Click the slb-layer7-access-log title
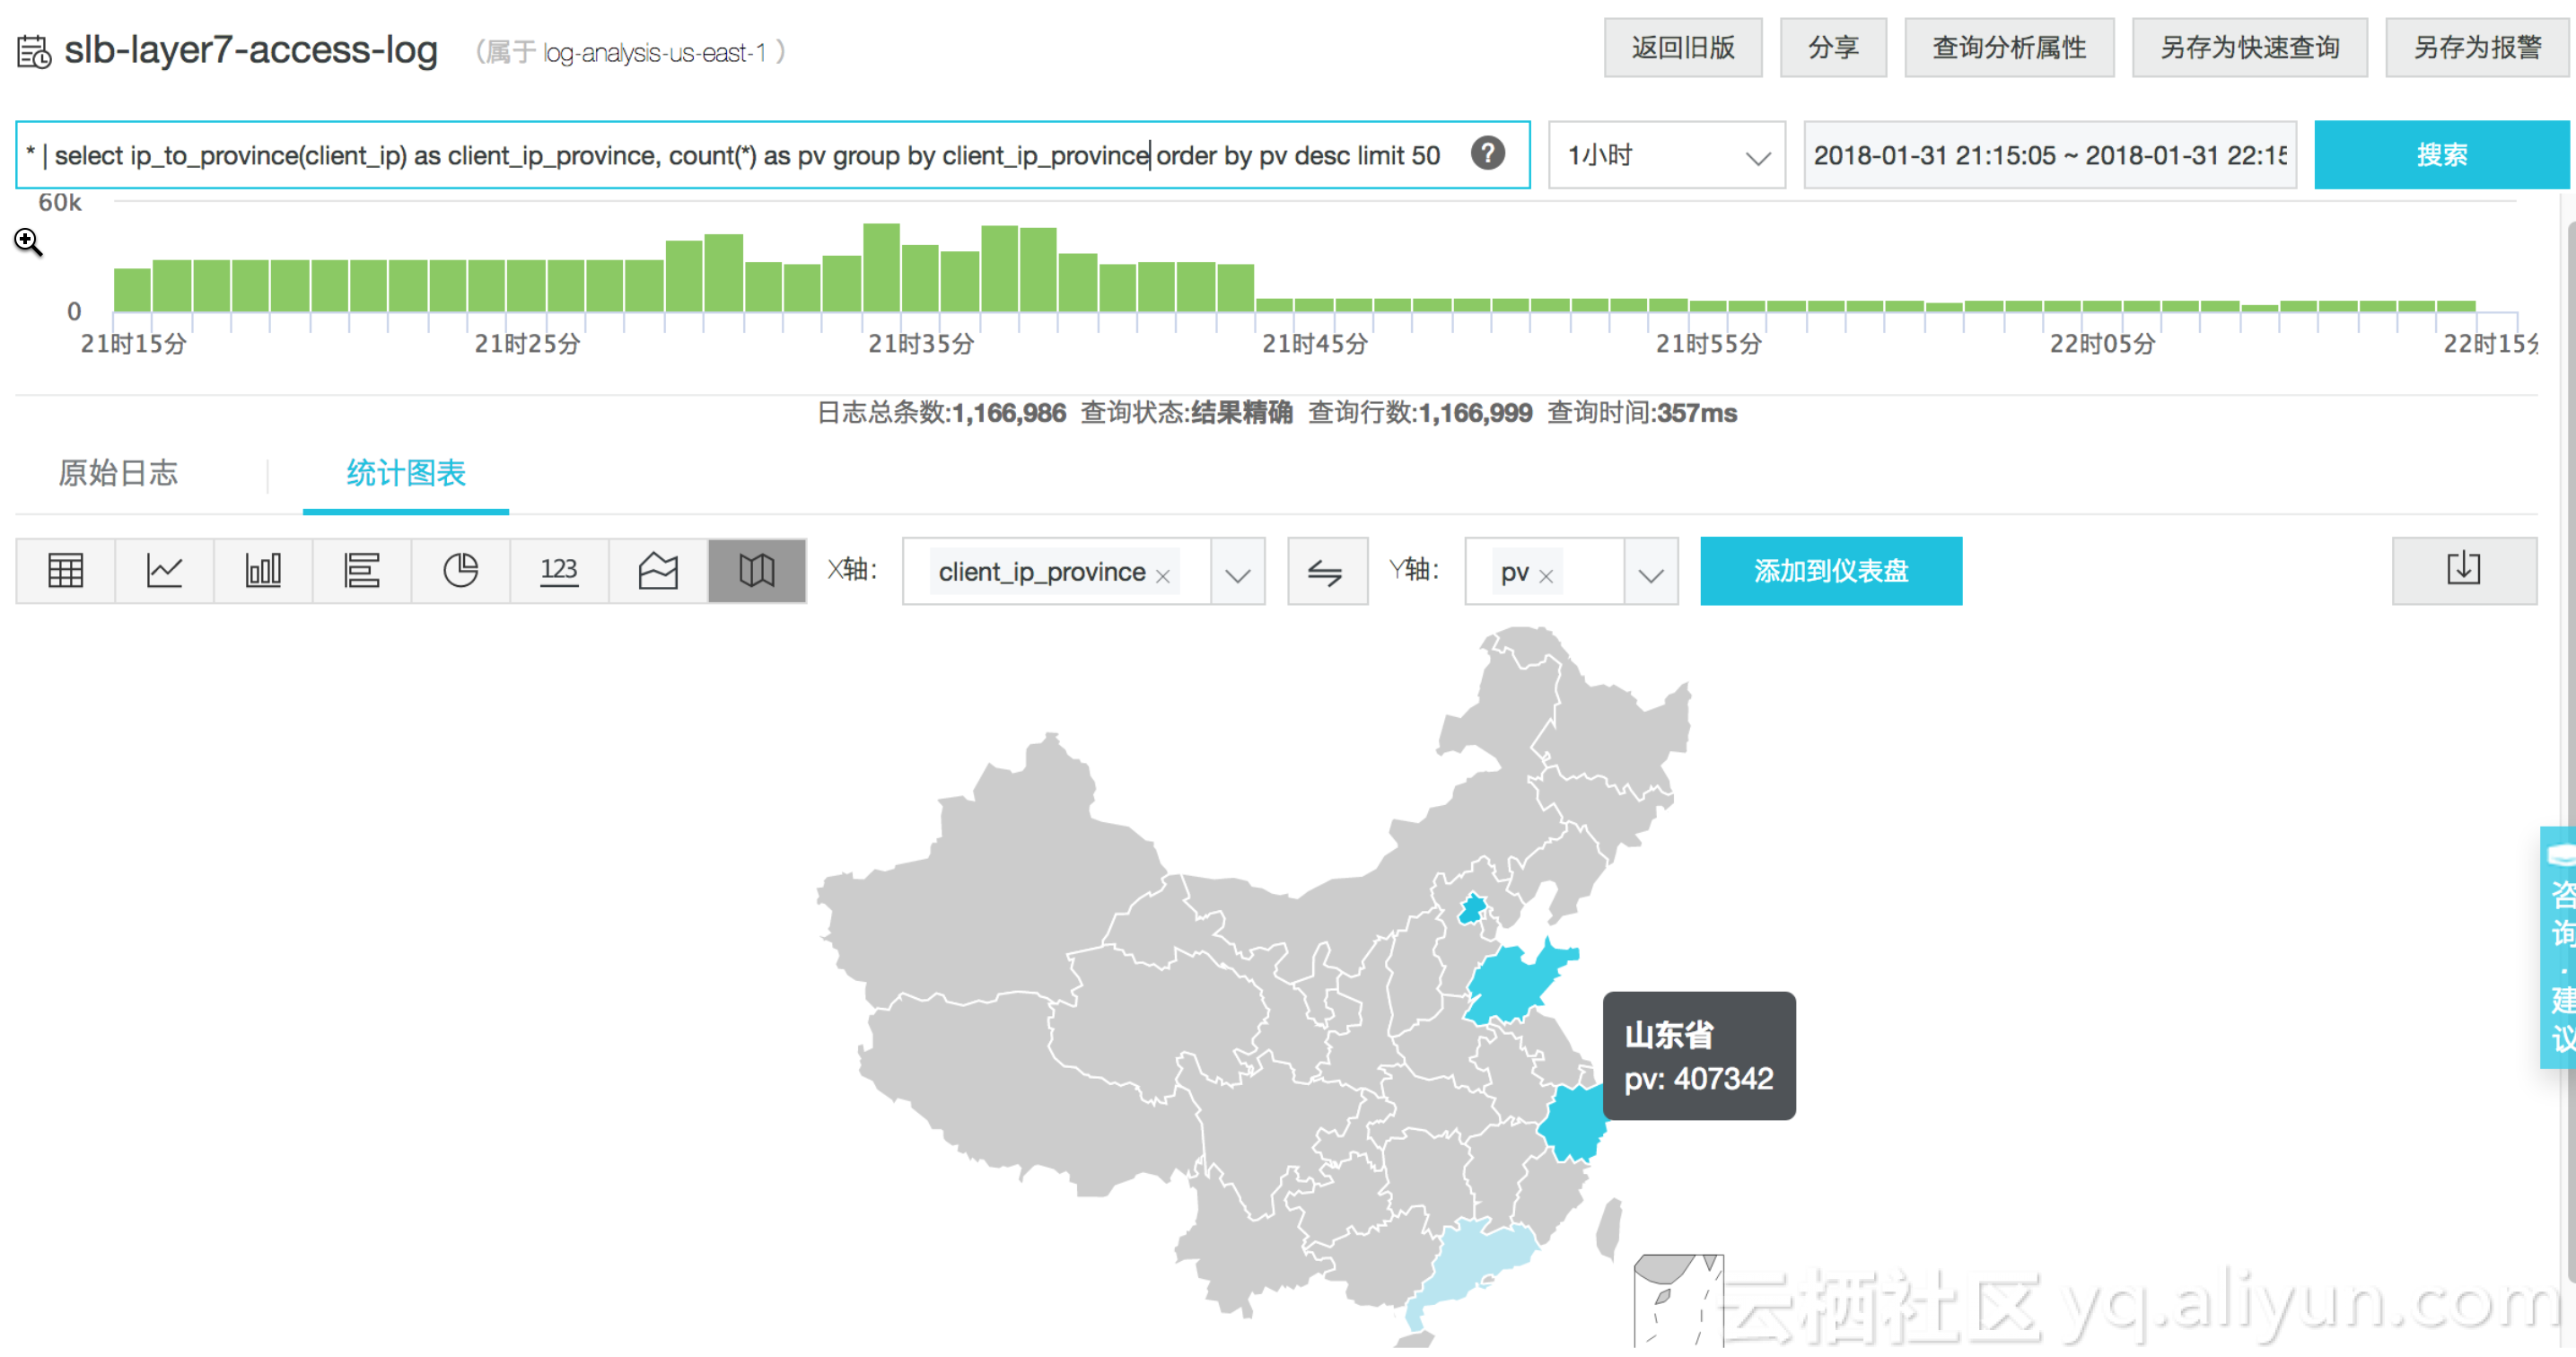Viewport: 2576px width, 1357px height. click(x=251, y=50)
